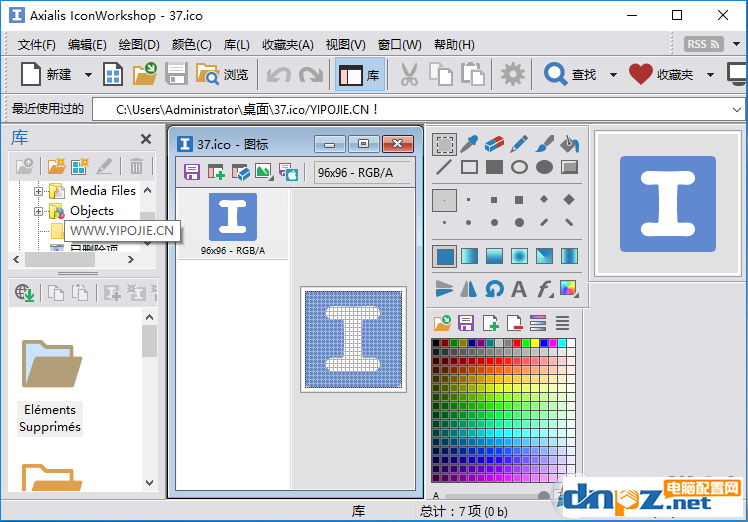The height and width of the screenshot is (522, 748).
Task: Open the 帮助(H) menu
Action: 454,45
